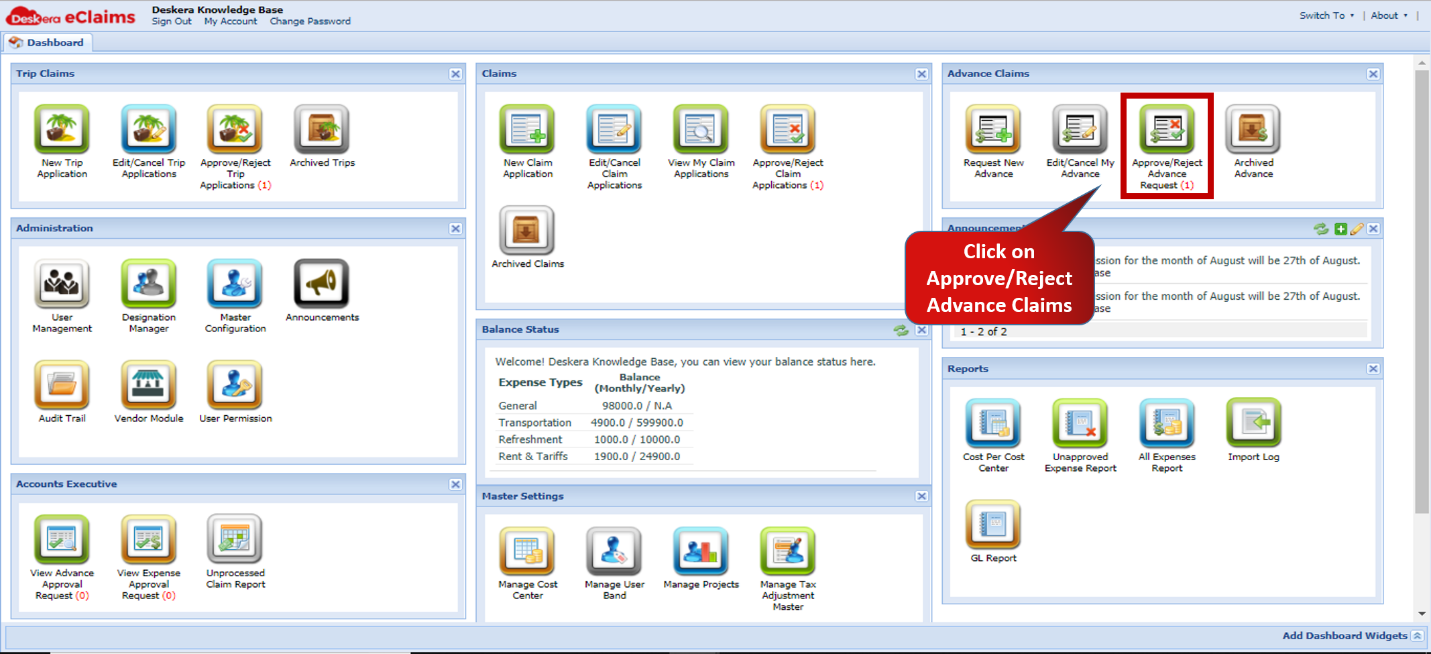Open Manage Projects icon
Screen dimensions: 1431x654
click(x=701, y=552)
